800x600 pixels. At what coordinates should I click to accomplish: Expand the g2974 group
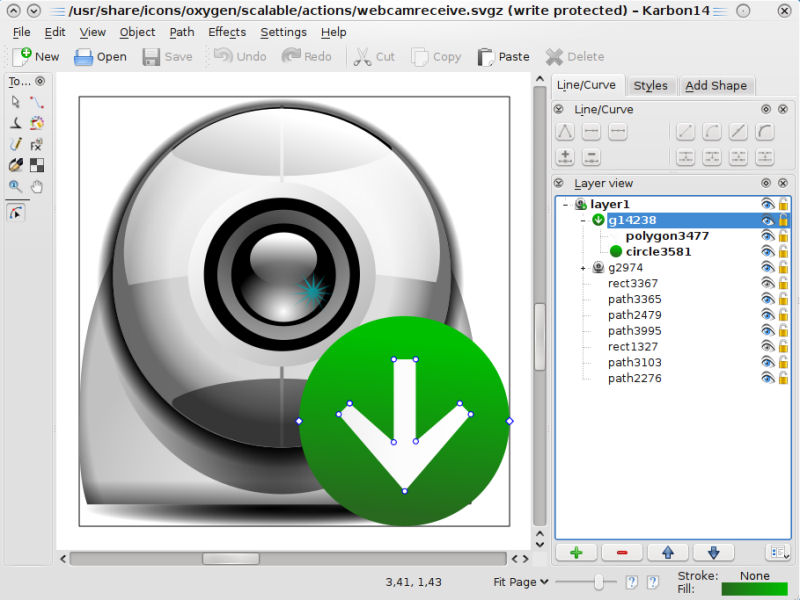pos(583,267)
